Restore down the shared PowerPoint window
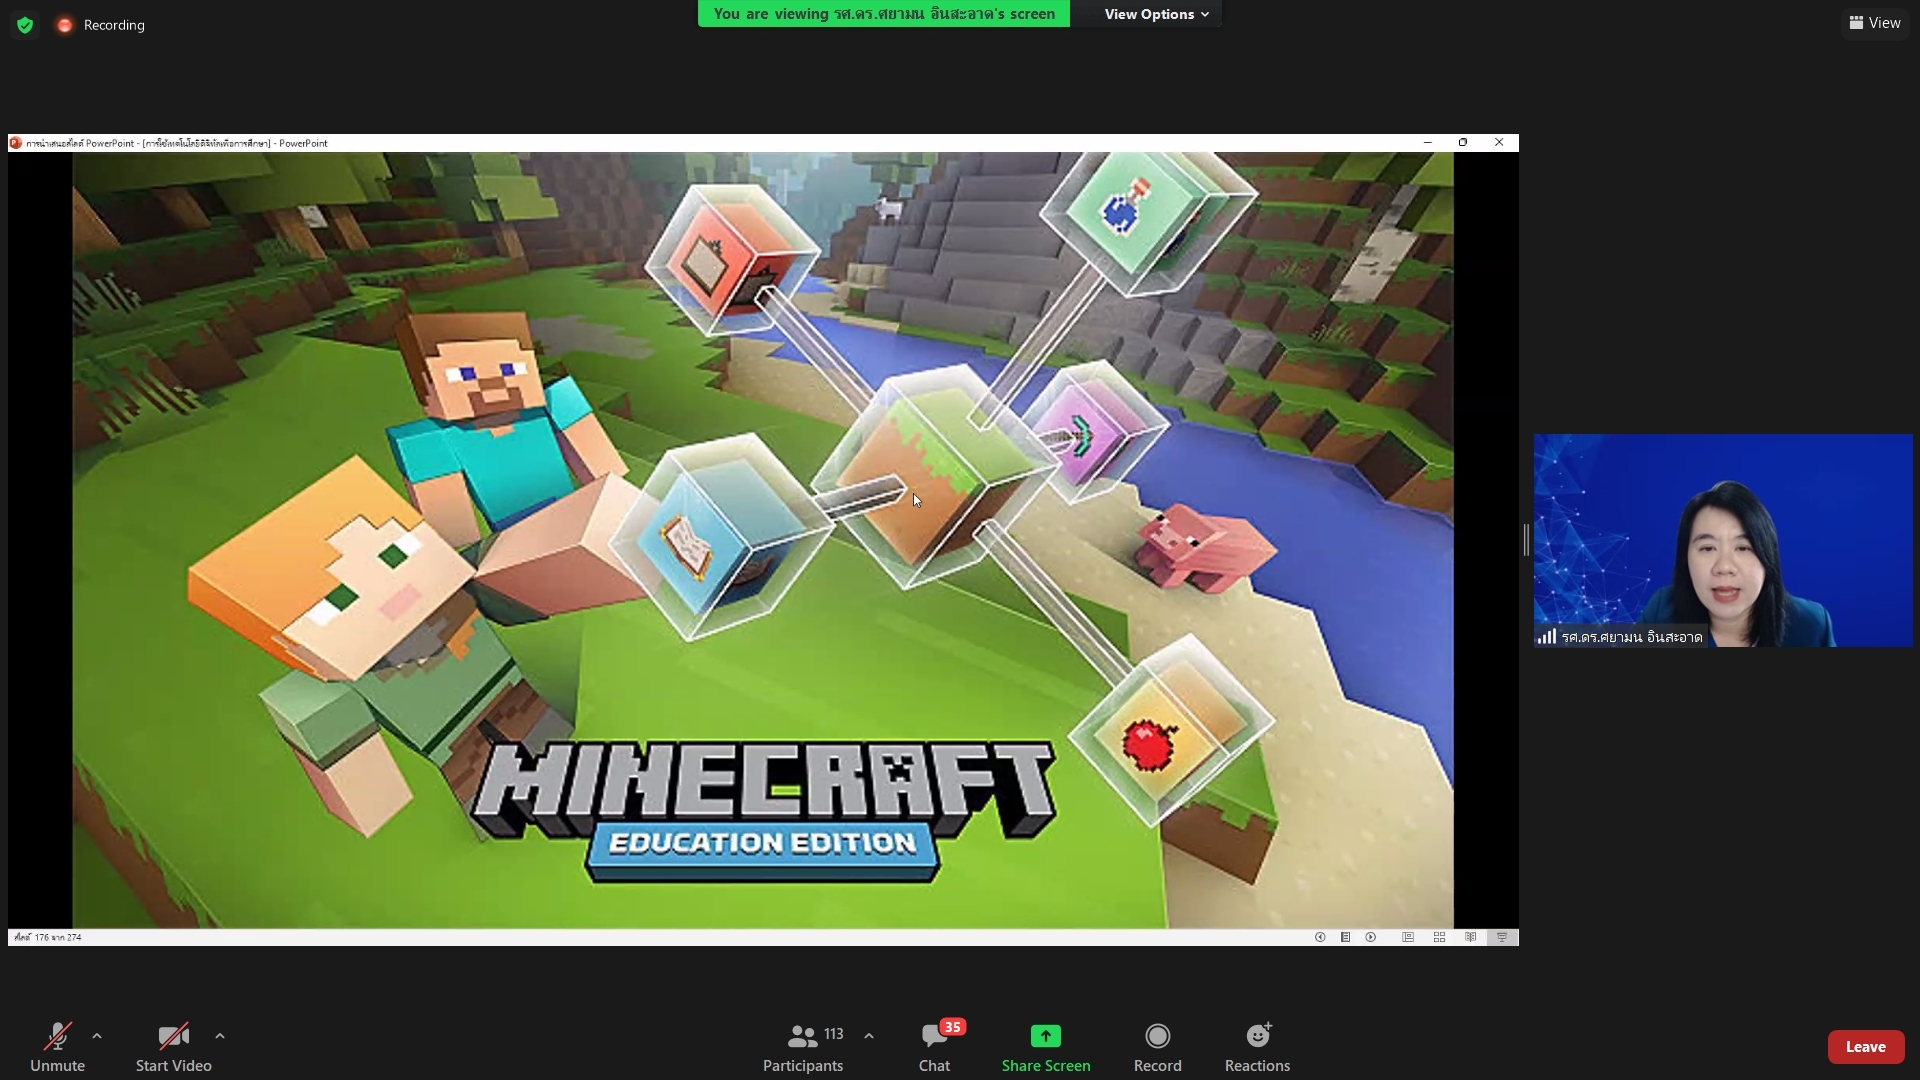The width and height of the screenshot is (1920, 1080). tap(1463, 143)
